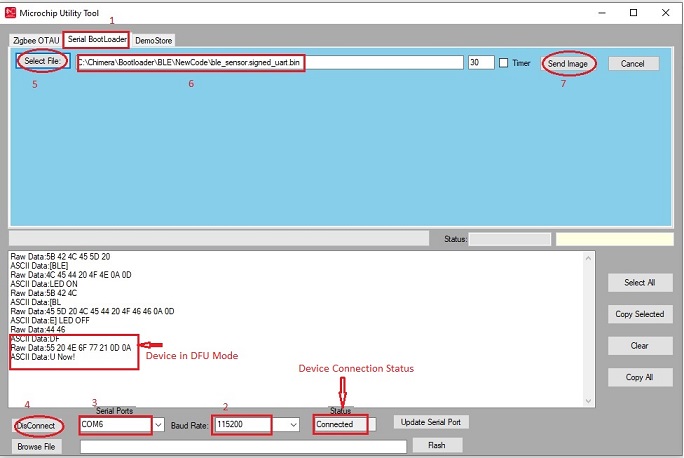Click Send Image button
684x458 pixels.
tap(568, 64)
